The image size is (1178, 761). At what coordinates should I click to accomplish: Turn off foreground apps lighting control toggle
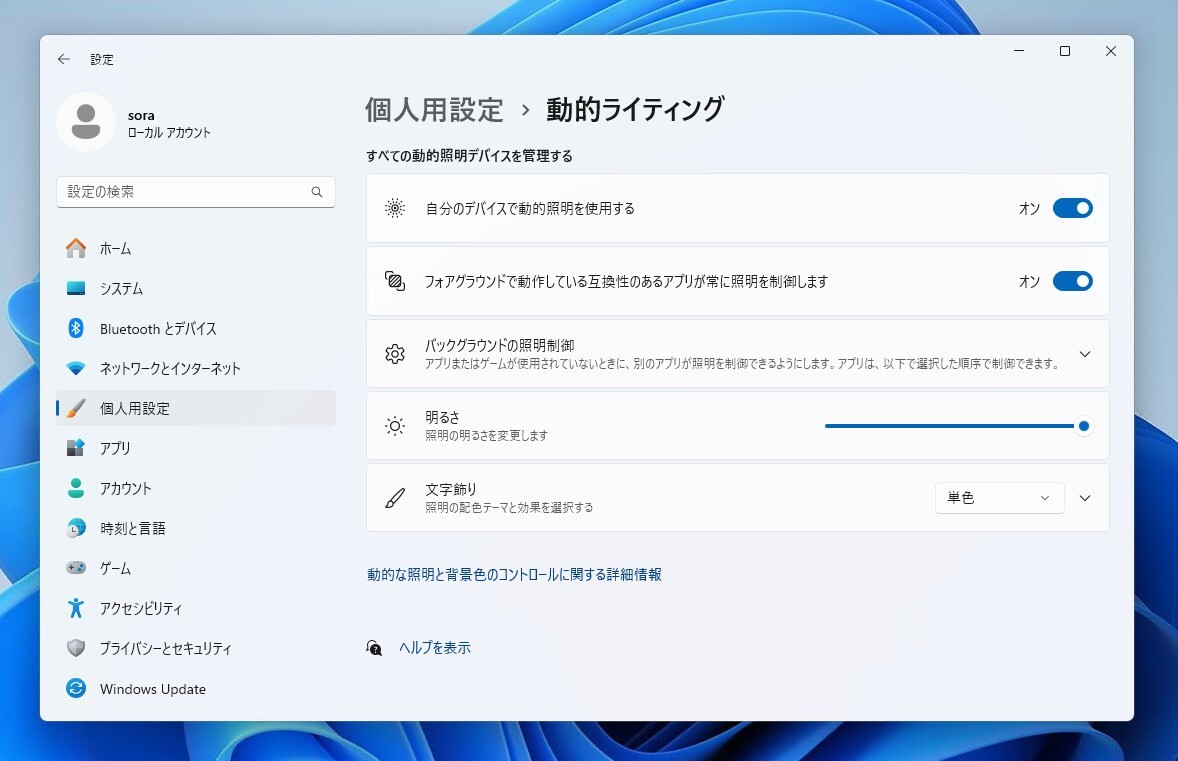click(1072, 281)
